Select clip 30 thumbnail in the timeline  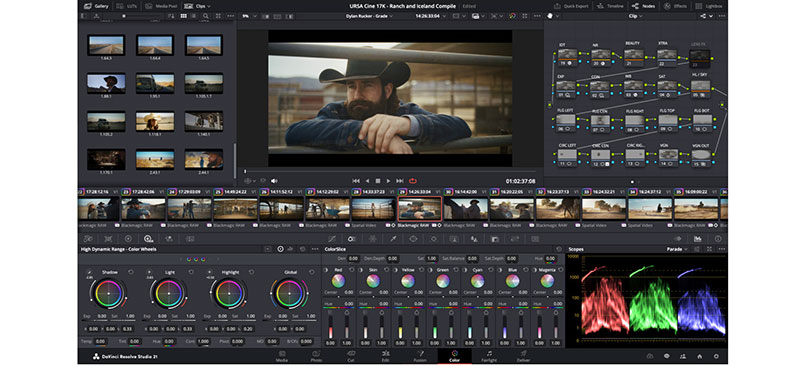pos(465,209)
